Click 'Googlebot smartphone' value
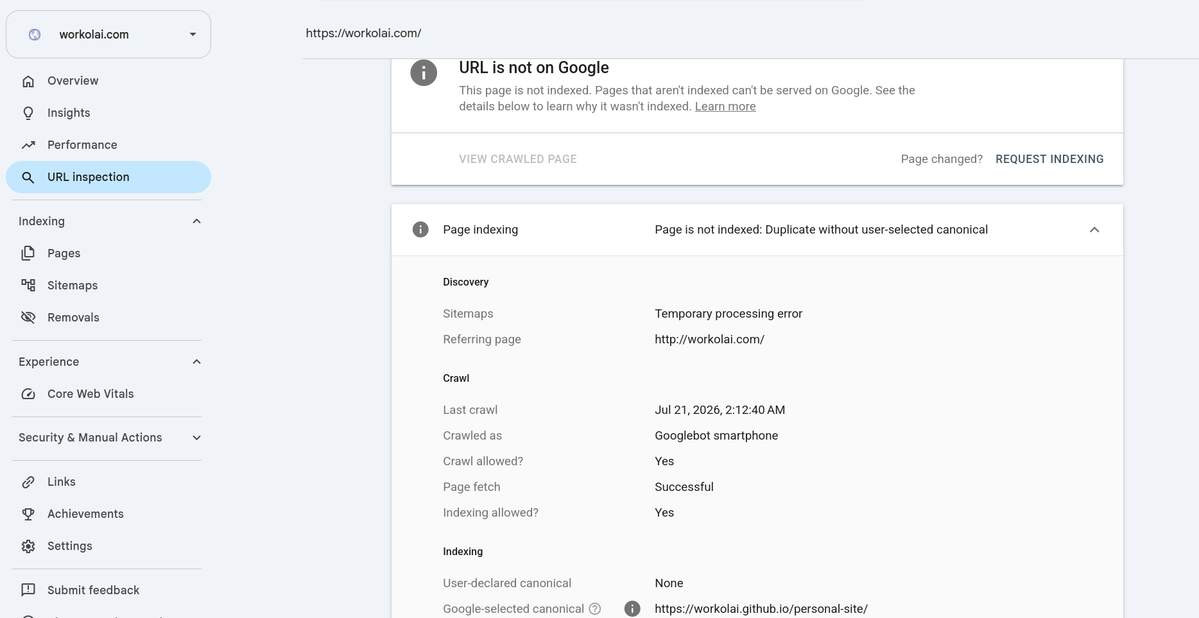 (716, 435)
